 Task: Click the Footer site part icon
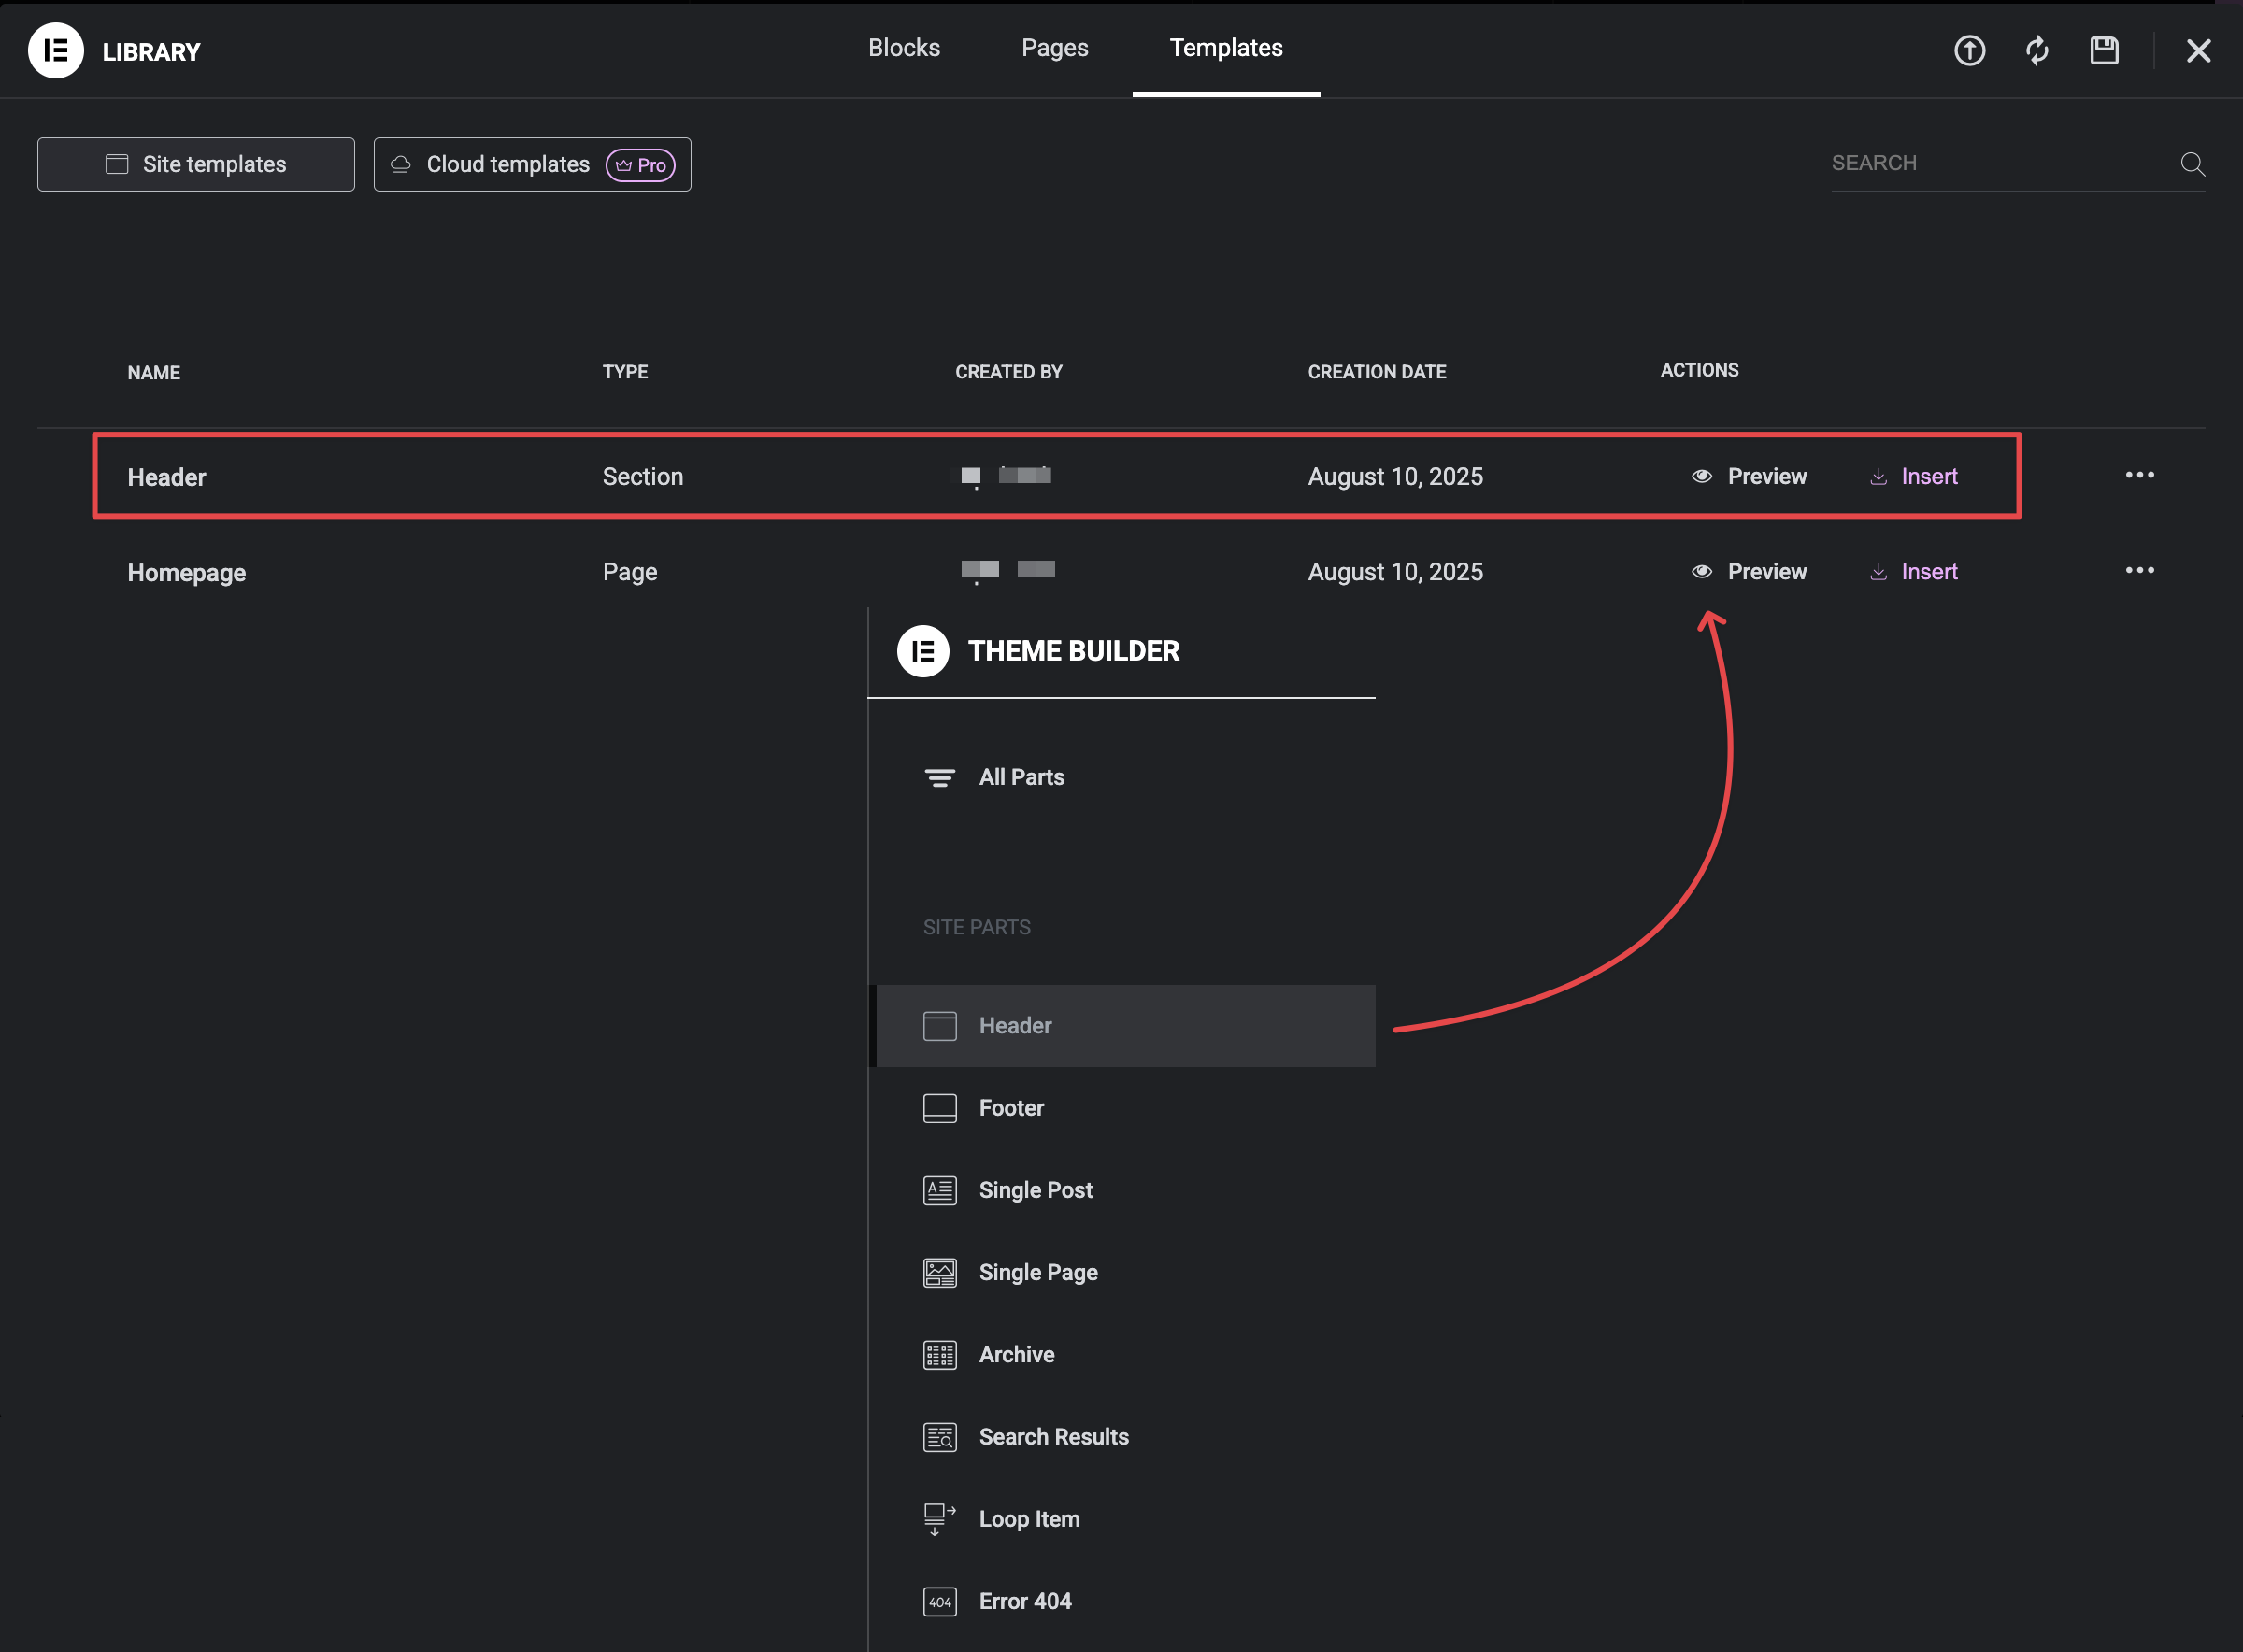tap(939, 1108)
